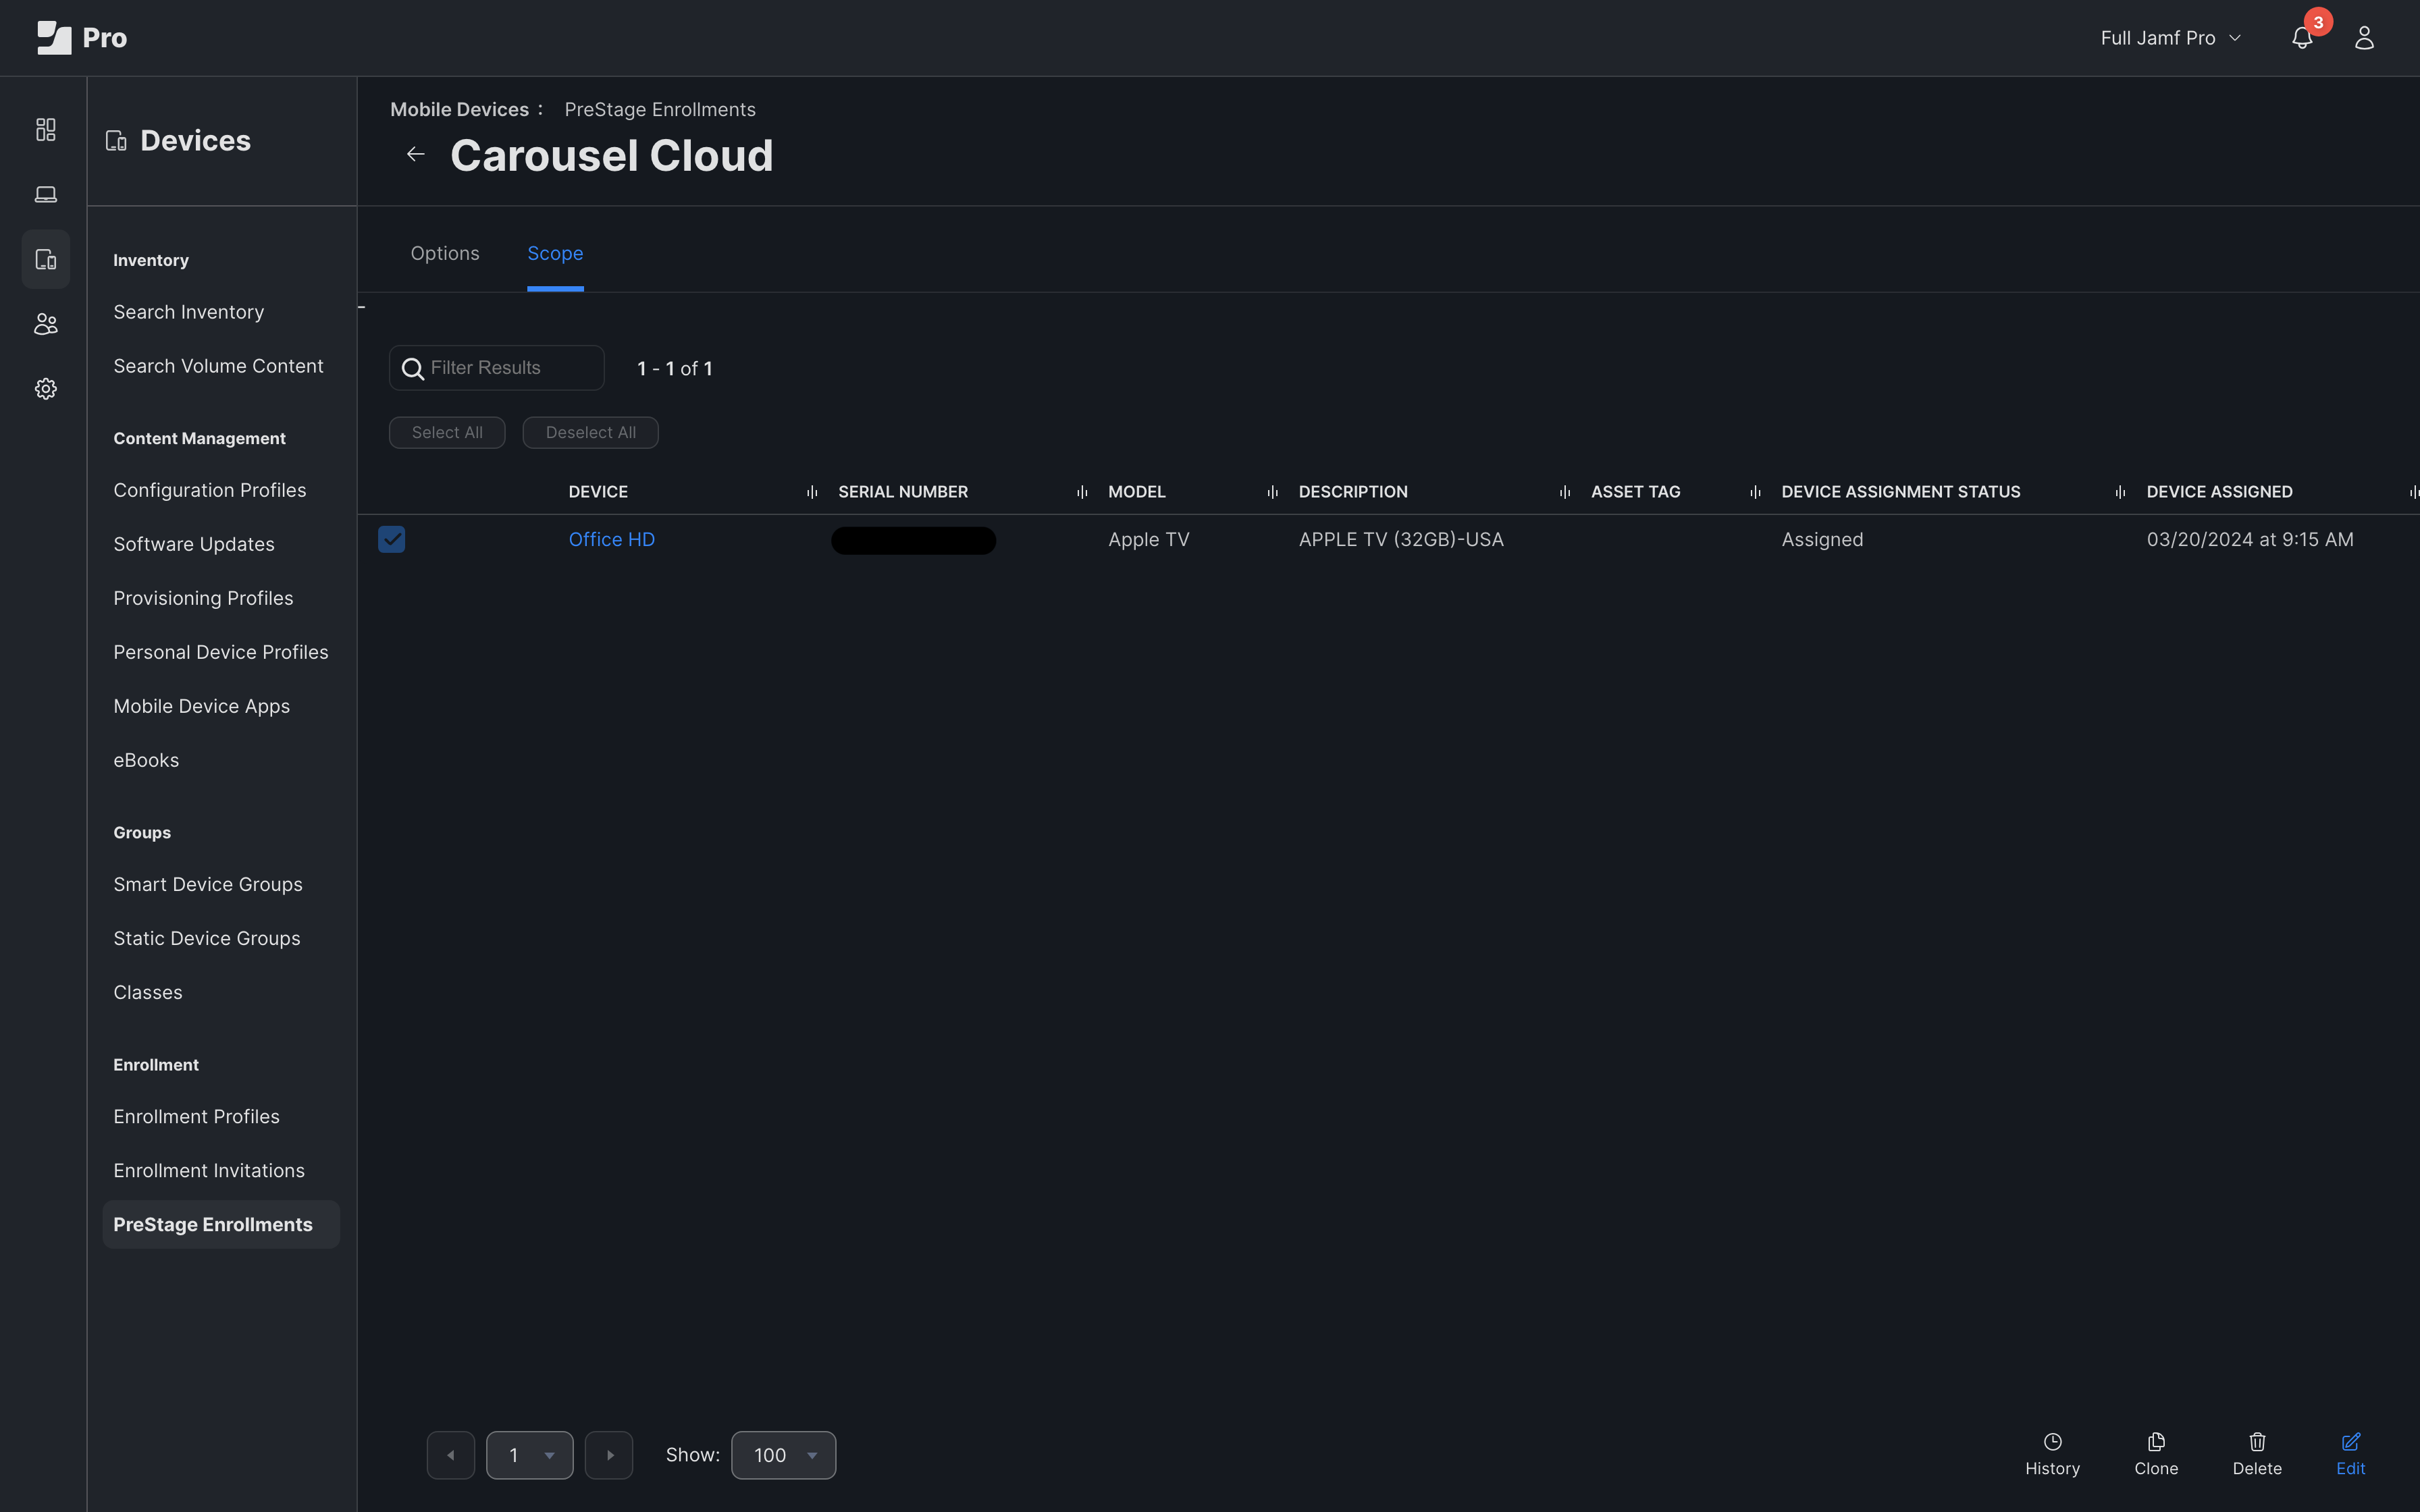
Task: Click the Mobile Devices breadcrumb
Action: click(459, 110)
